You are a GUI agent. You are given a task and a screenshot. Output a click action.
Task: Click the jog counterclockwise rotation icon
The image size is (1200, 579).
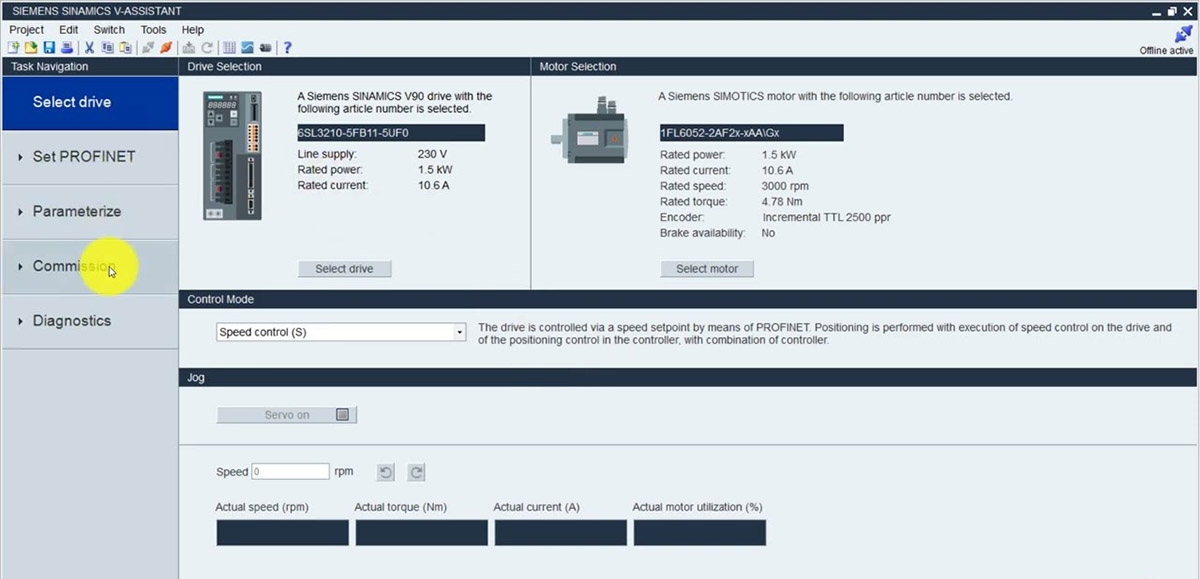point(386,472)
